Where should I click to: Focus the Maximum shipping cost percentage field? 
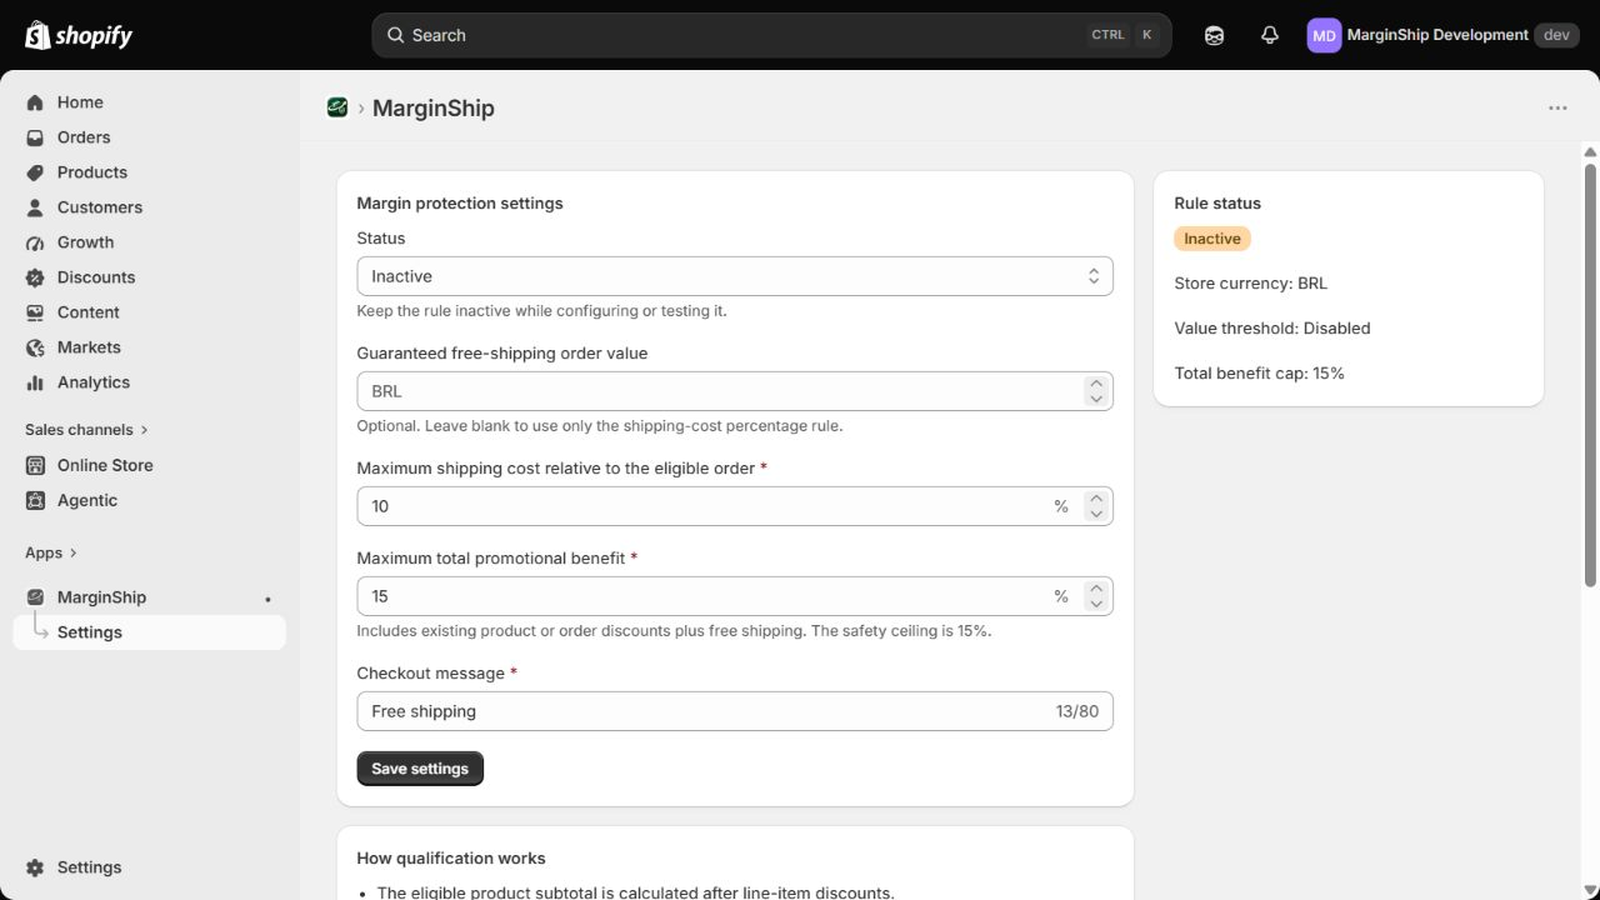click(735, 506)
